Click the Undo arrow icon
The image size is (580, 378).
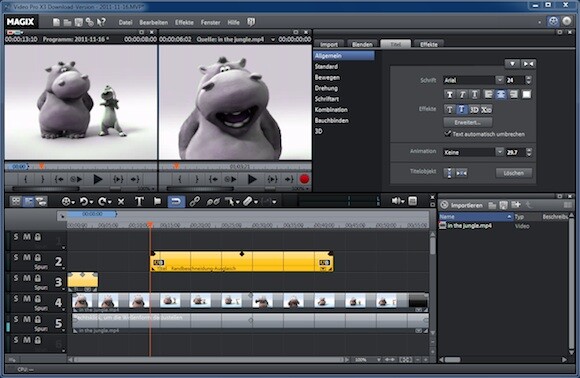(x=84, y=202)
